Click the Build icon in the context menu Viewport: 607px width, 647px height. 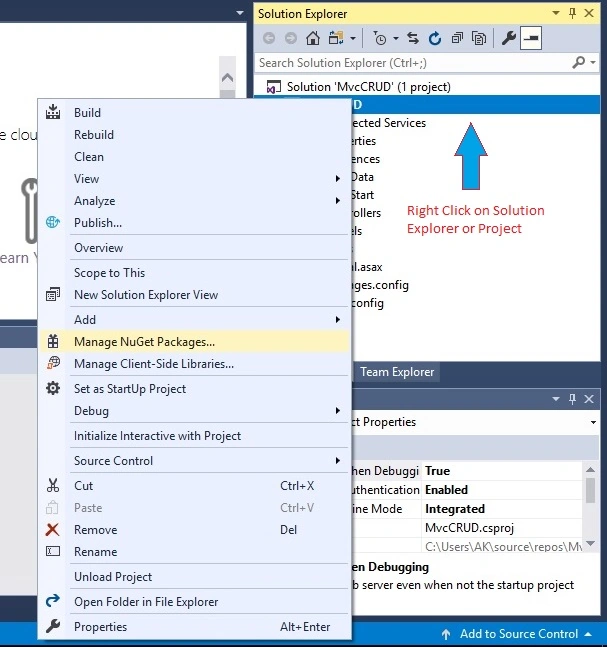pos(53,112)
